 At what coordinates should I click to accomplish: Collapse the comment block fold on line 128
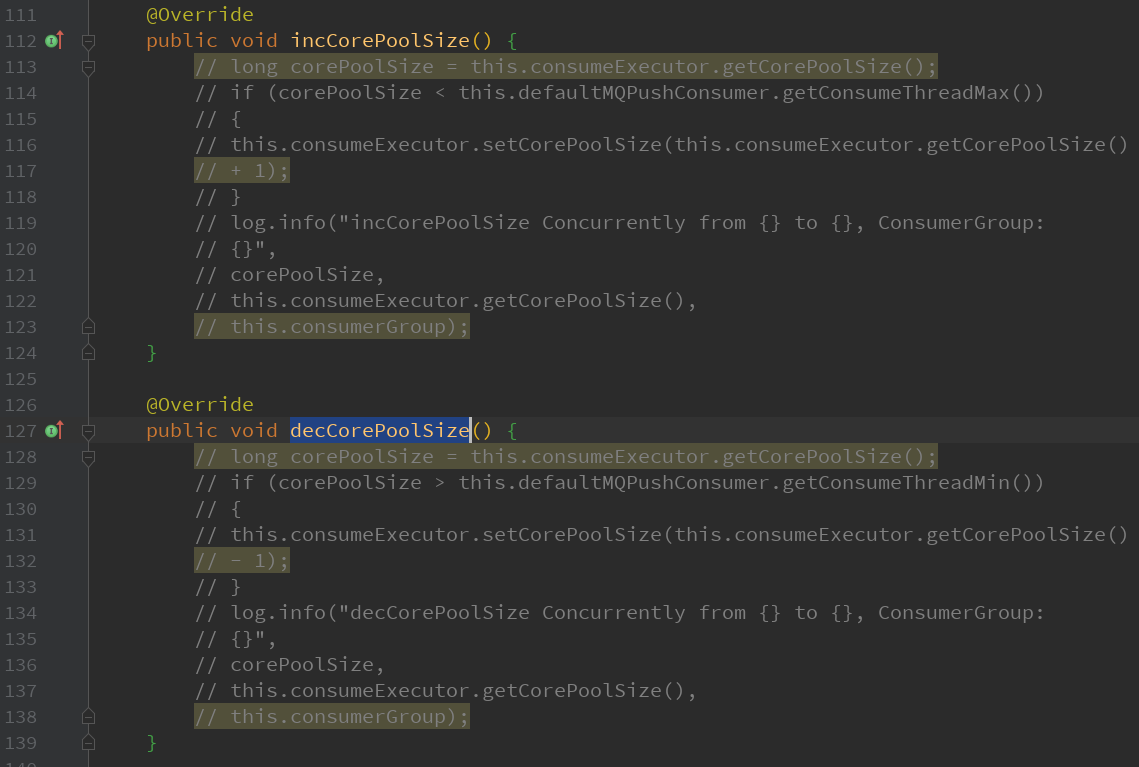tap(89, 458)
